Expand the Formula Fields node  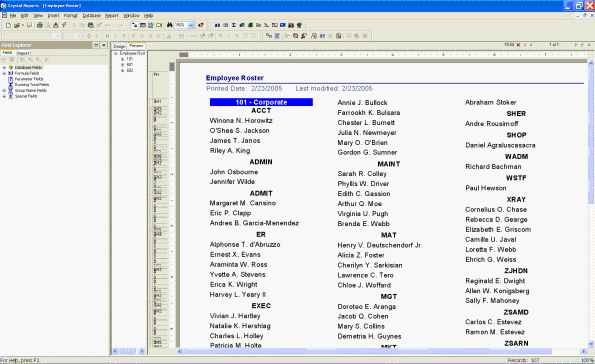pyautogui.click(x=4, y=73)
